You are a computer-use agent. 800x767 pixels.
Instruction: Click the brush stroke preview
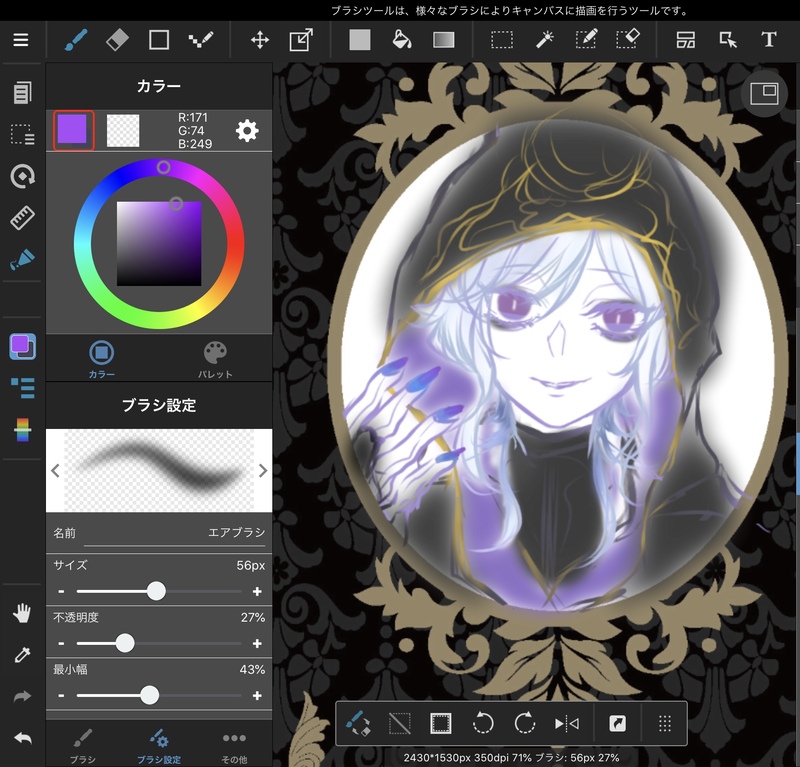click(x=159, y=471)
